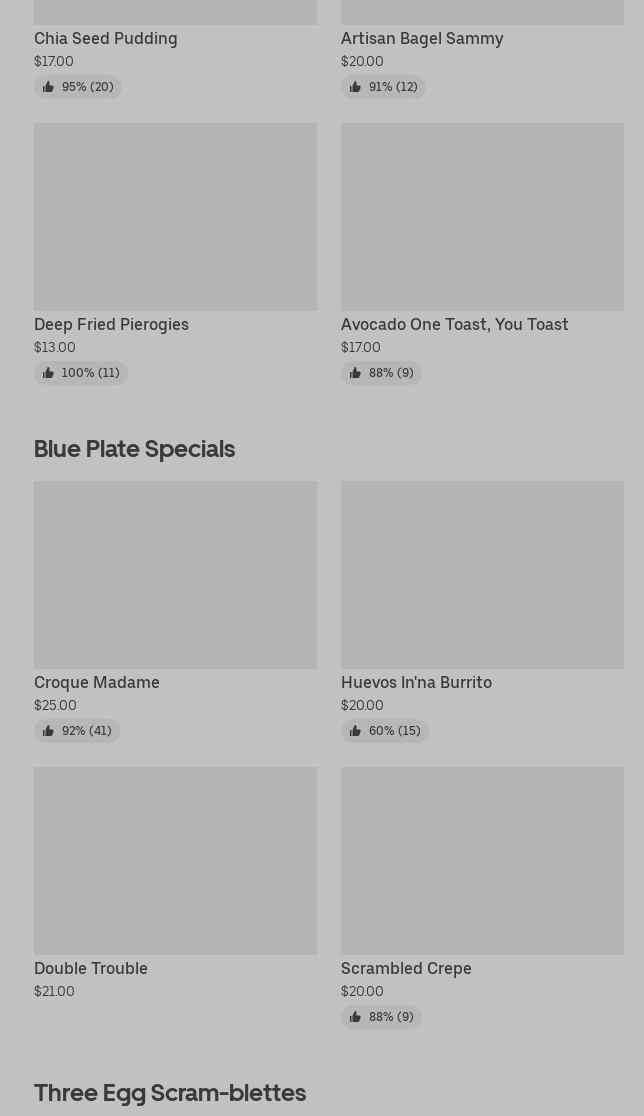Click thumbs-up icon under Huevos In'na Burrito

pos(355,731)
